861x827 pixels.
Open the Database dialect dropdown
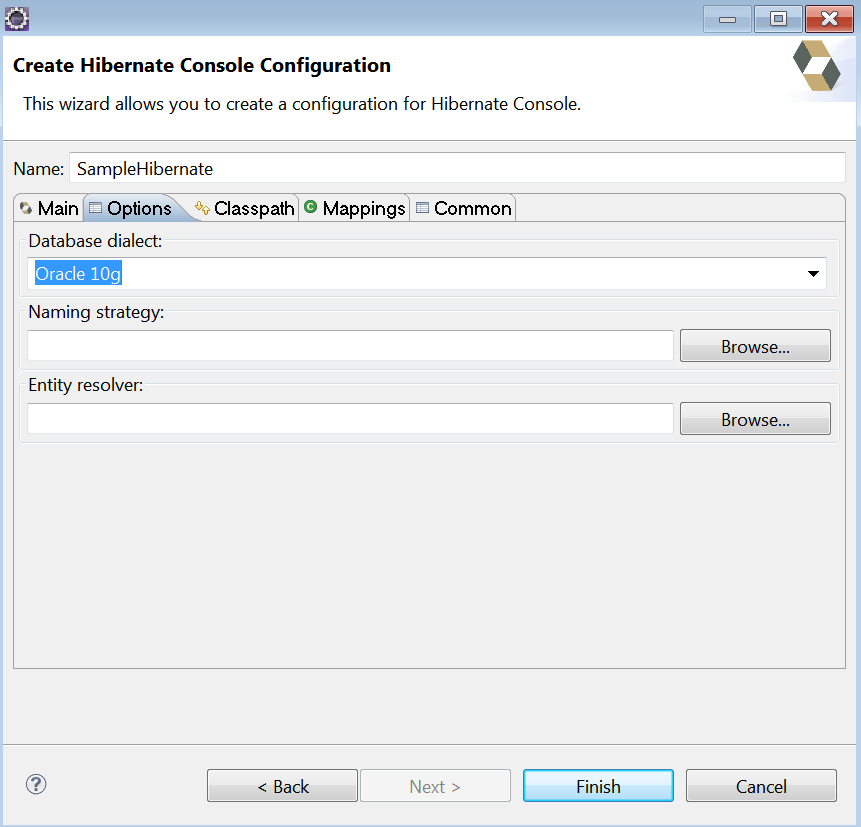(x=814, y=273)
